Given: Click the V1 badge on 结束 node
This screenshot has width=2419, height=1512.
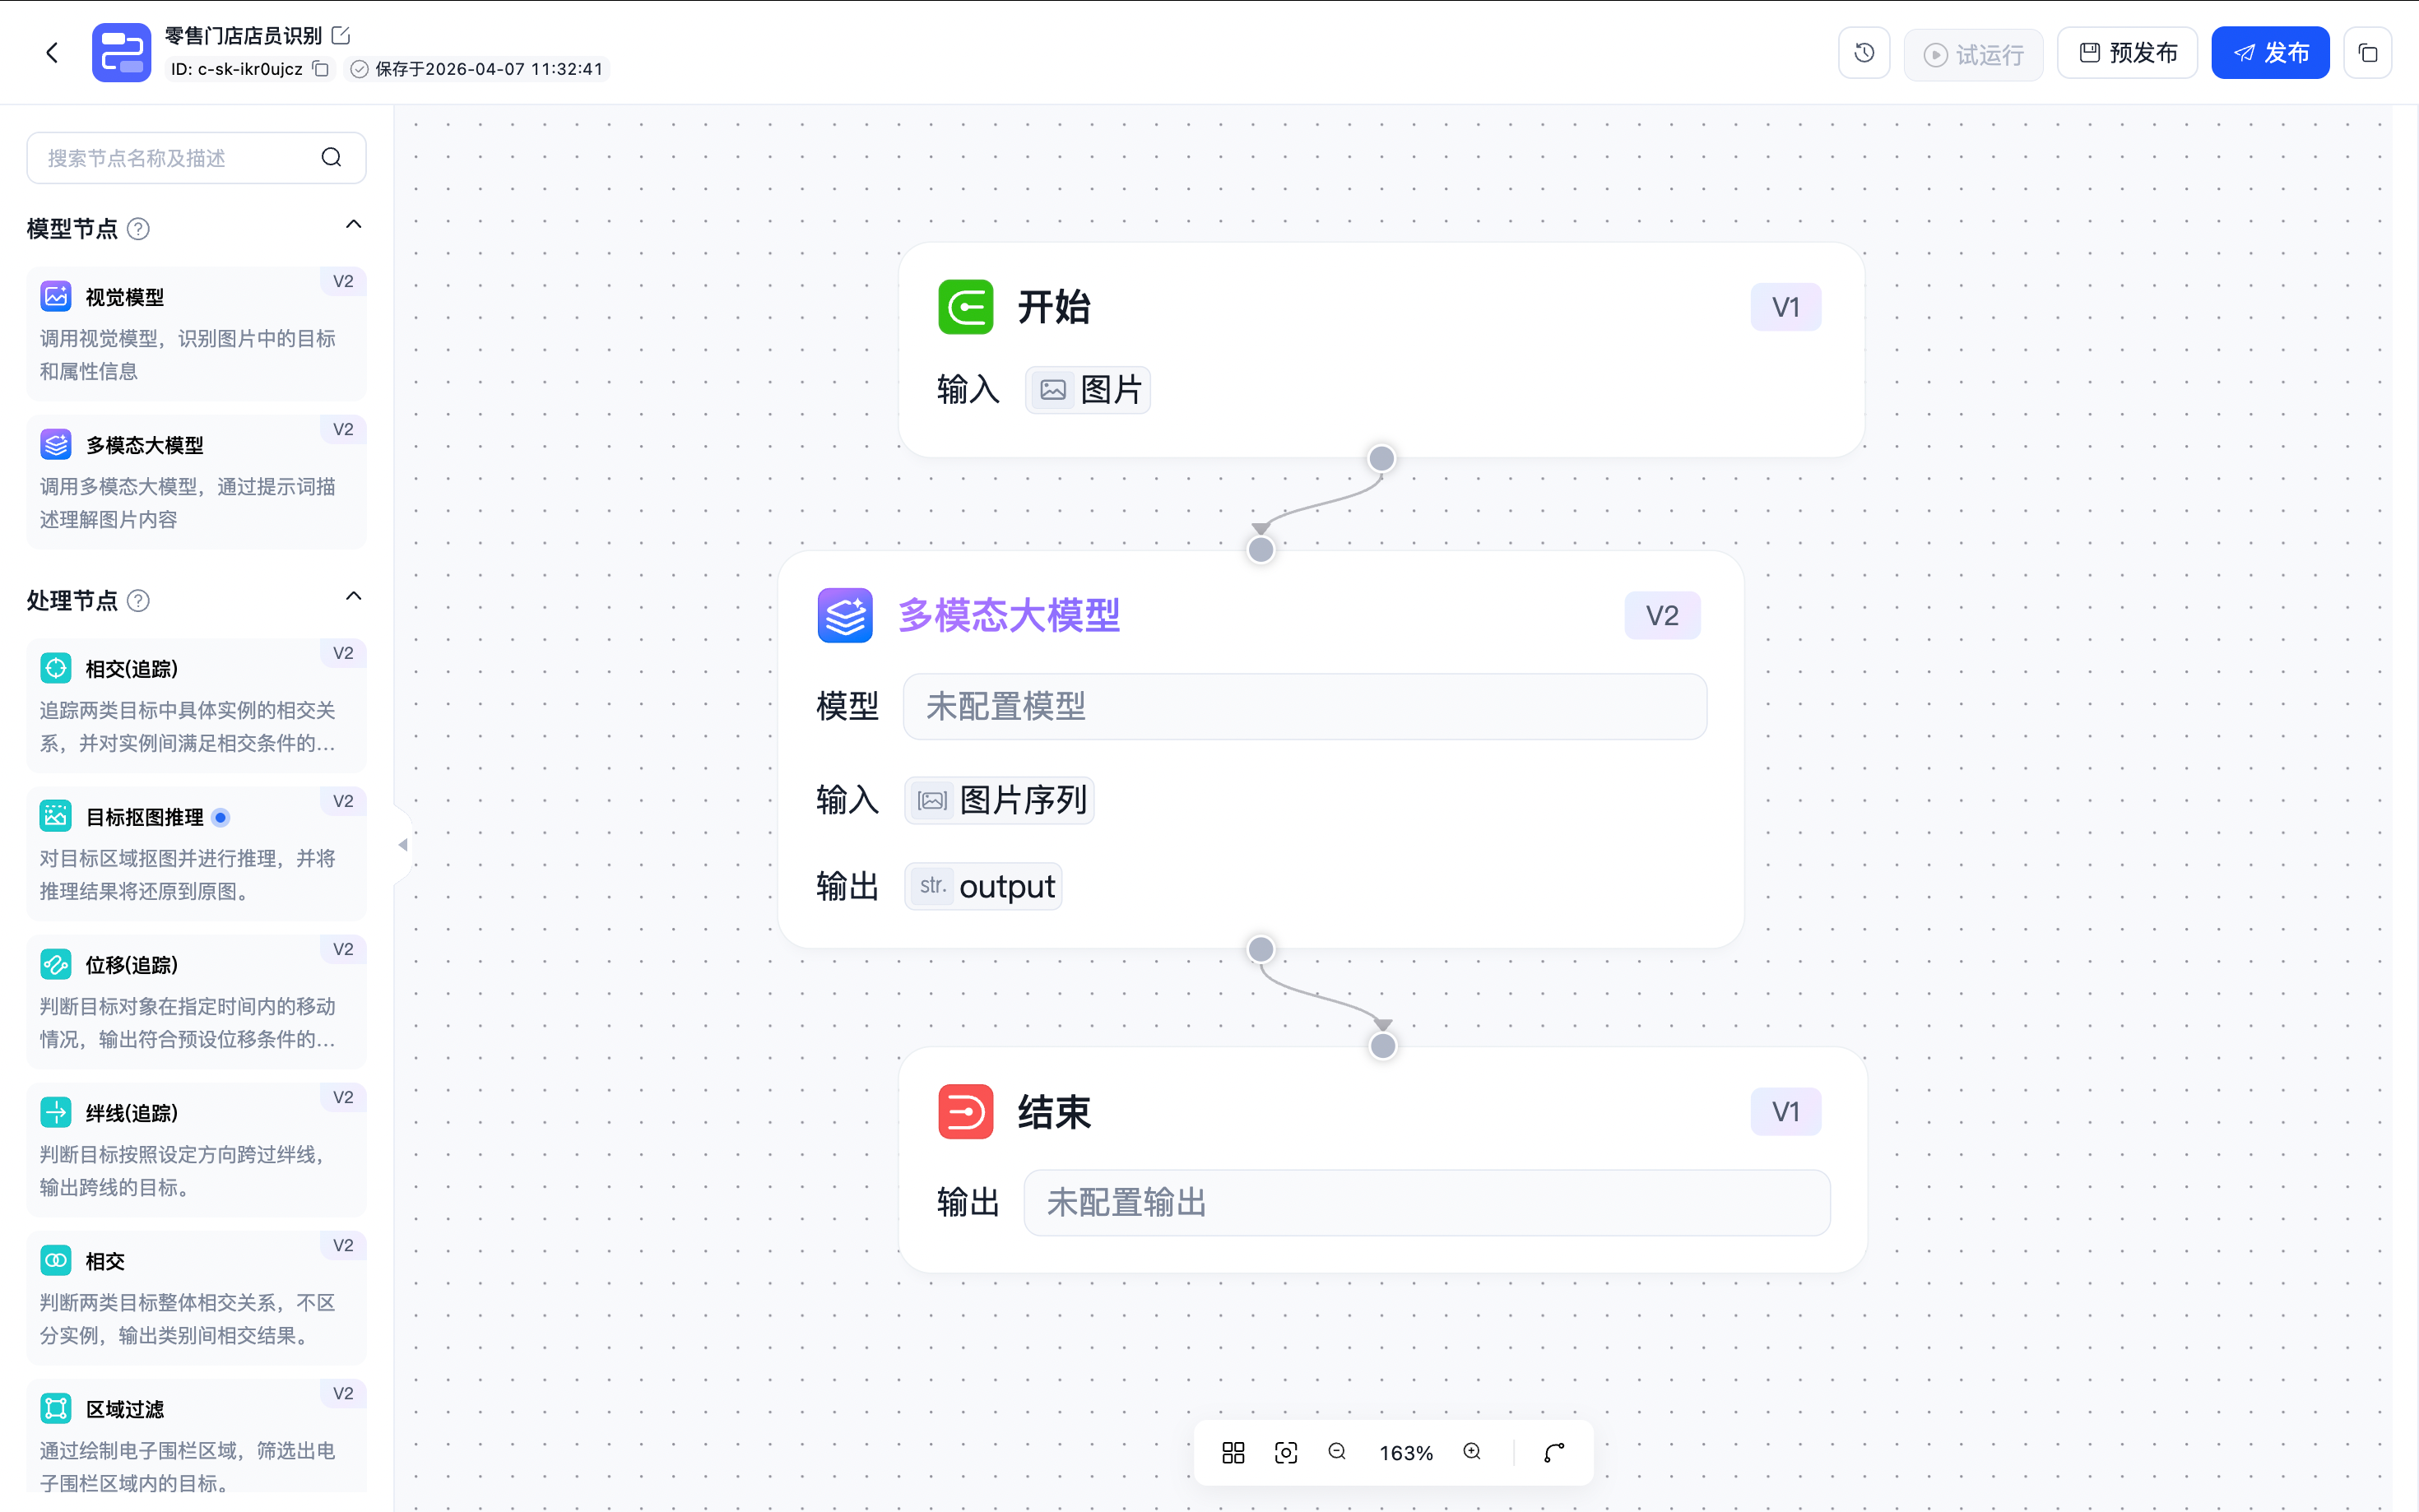Looking at the screenshot, I should click(x=1785, y=1112).
